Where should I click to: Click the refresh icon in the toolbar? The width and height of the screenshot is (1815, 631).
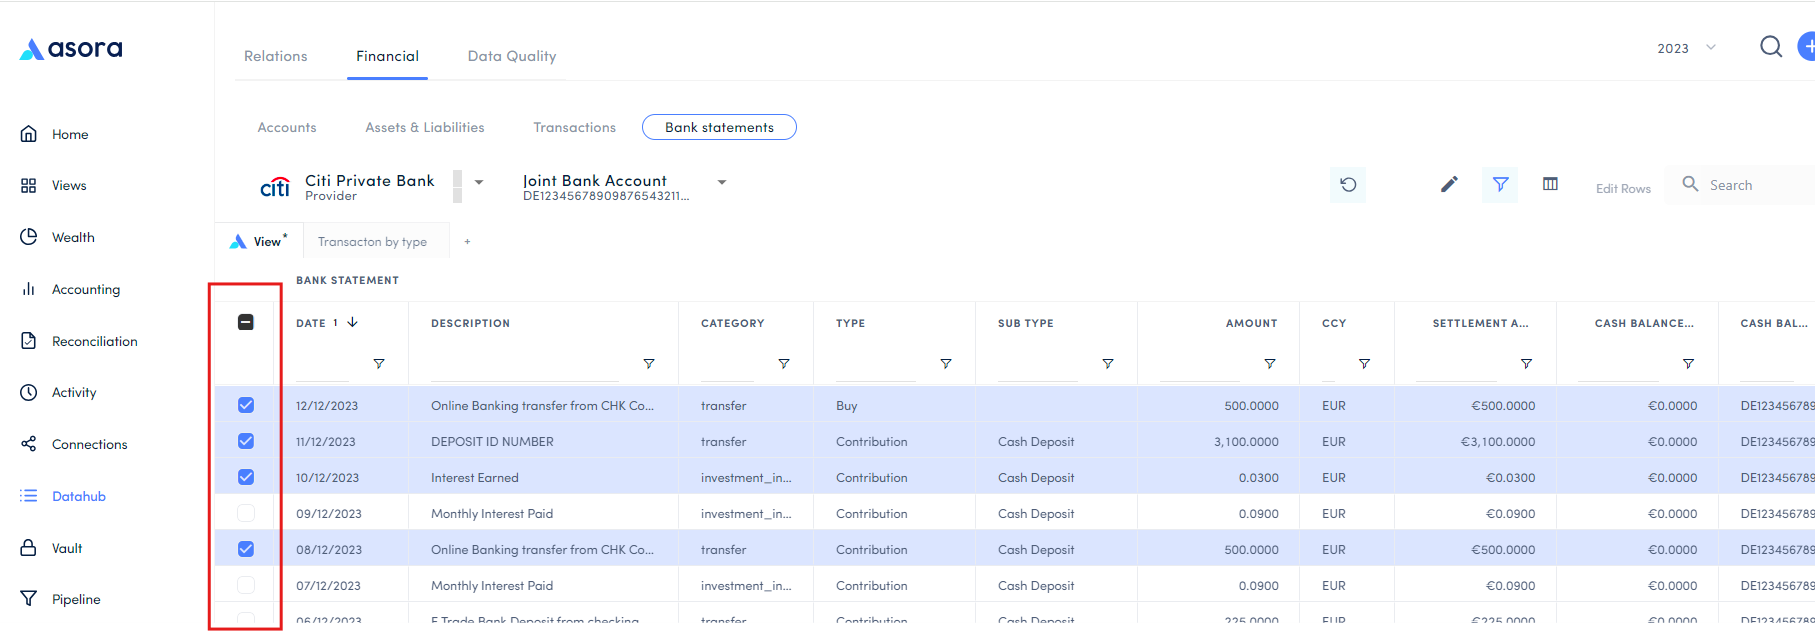pyautogui.click(x=1348, y=185)
